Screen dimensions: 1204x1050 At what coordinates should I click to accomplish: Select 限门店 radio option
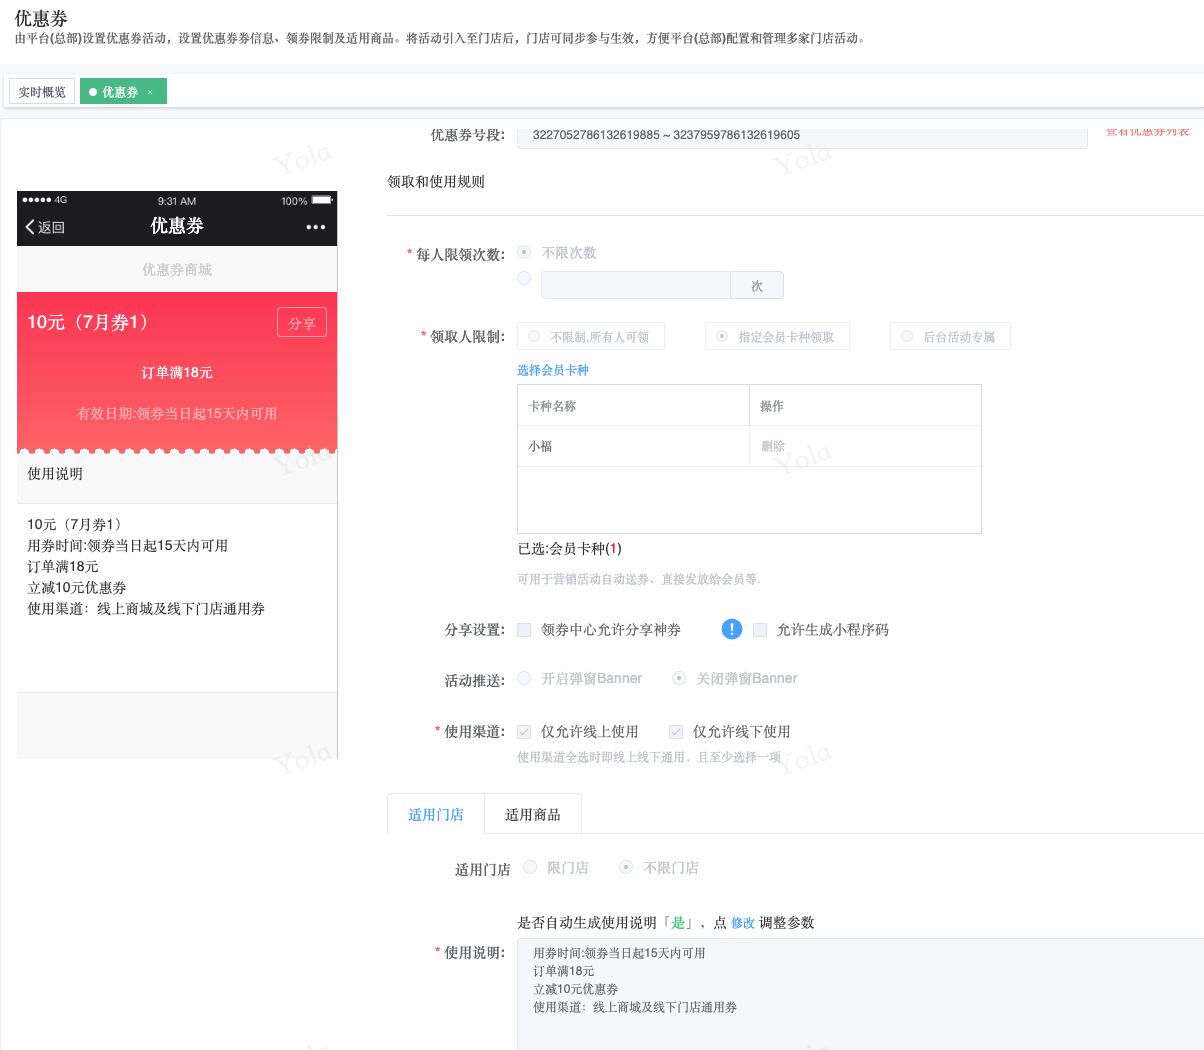pos(530,867)
